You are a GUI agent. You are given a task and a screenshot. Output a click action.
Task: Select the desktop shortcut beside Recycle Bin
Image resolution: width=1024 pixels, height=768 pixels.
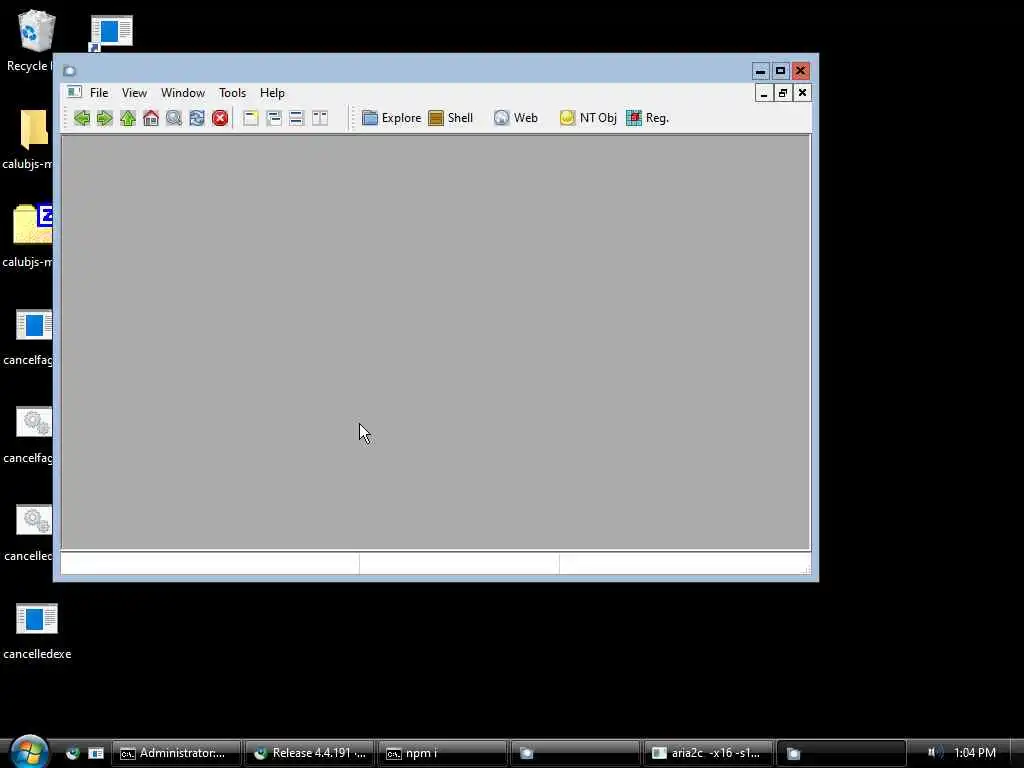(x=112, y=33)
